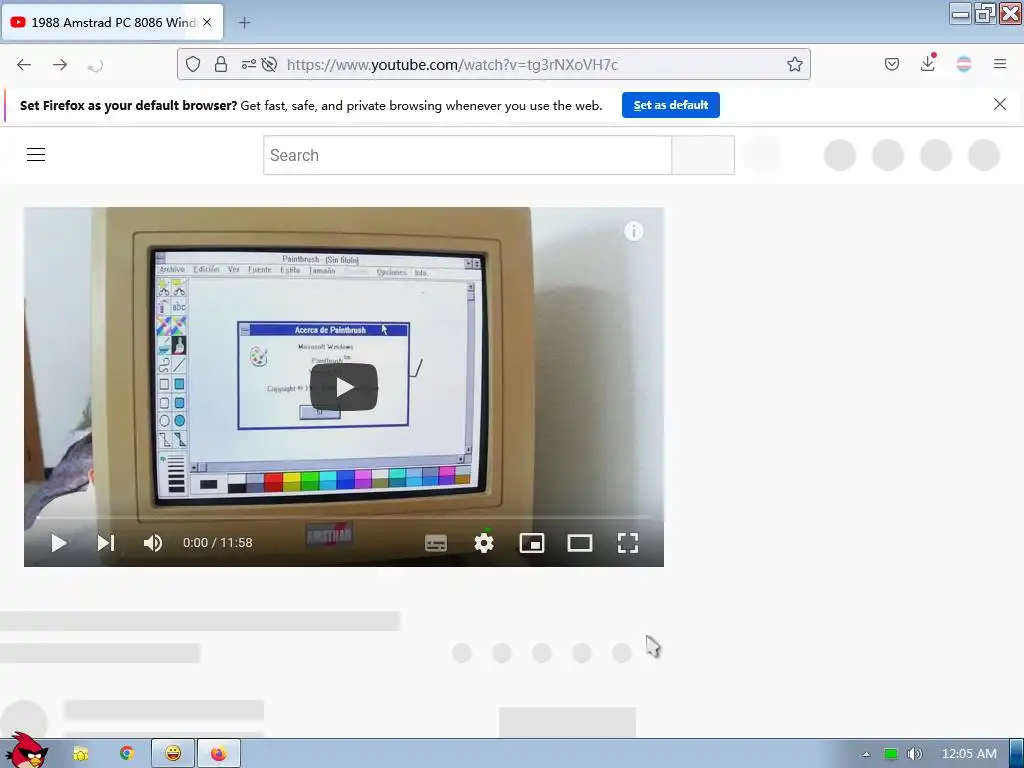Mute the video with the speaker icon
The width and height of the screenshot is (1024, 768).
(153, 543)
